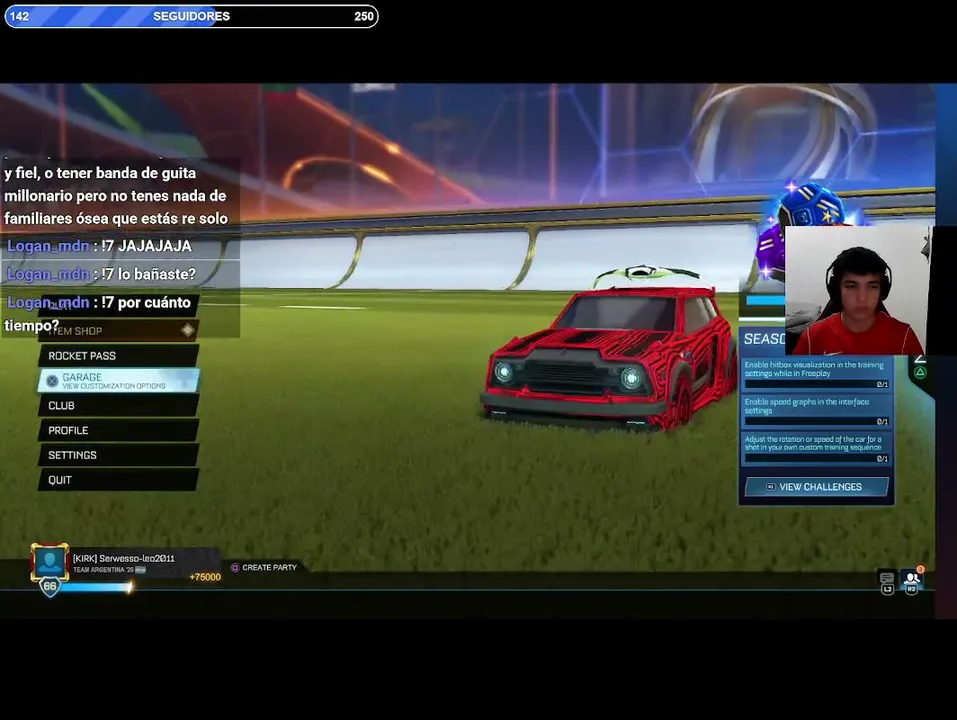Screen dimensions: 957x720
Task: Open the Club menu entry
Action: (118, 406)
